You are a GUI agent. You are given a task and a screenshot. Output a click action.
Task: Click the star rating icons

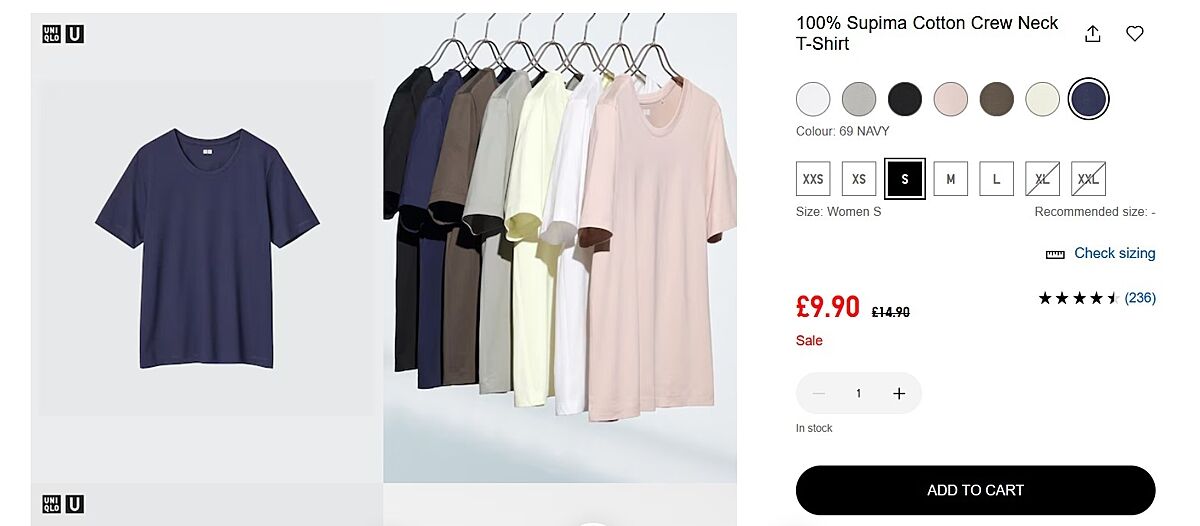click(x=1078, y=298)
